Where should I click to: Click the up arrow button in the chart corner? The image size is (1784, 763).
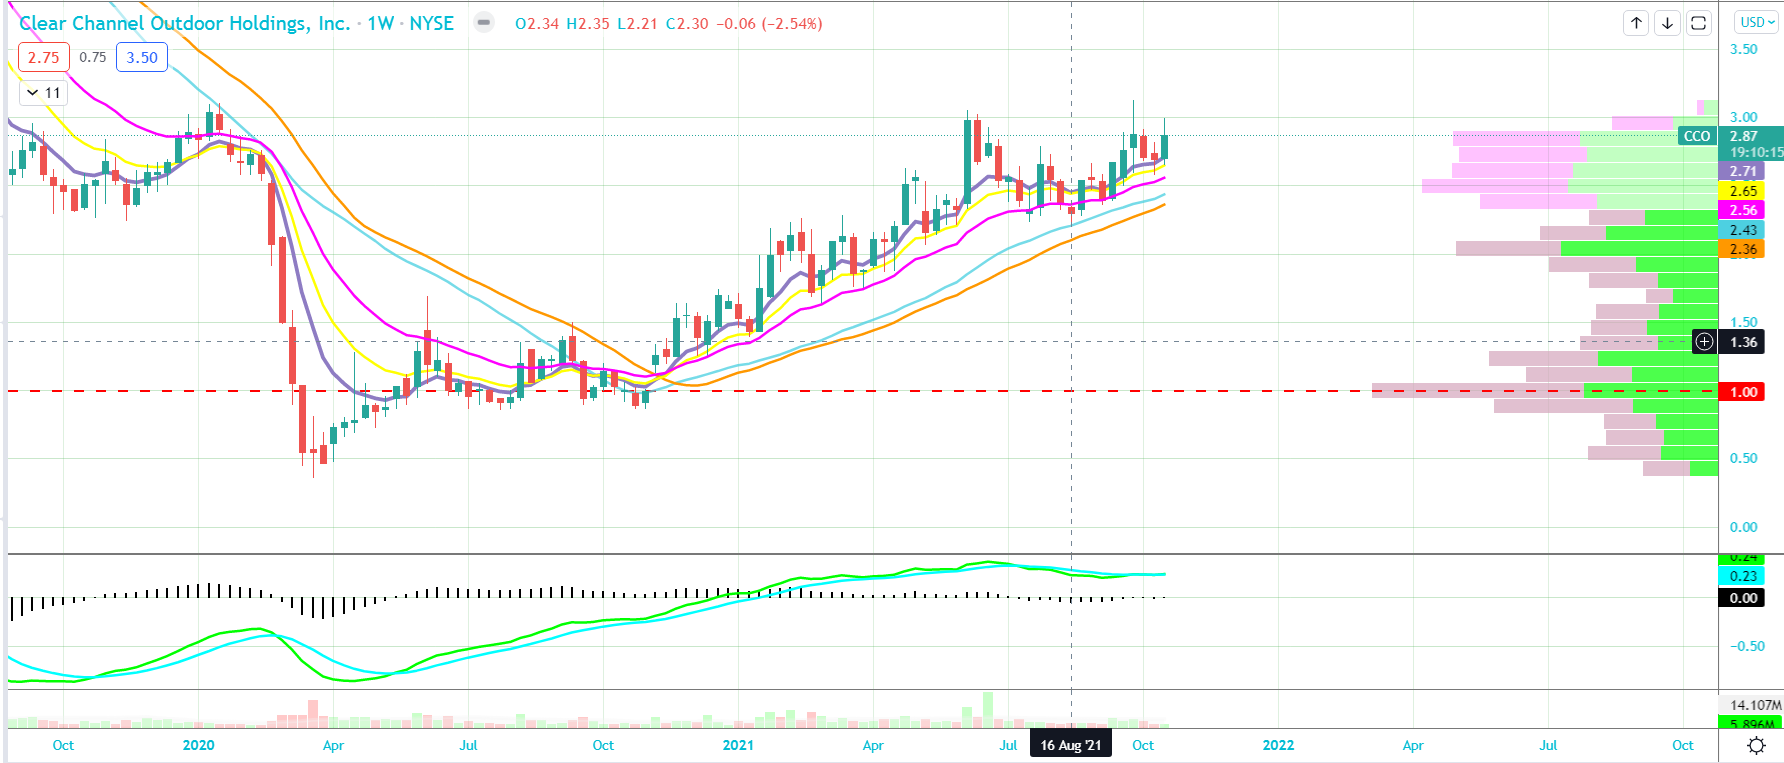tap(1636, 23)
